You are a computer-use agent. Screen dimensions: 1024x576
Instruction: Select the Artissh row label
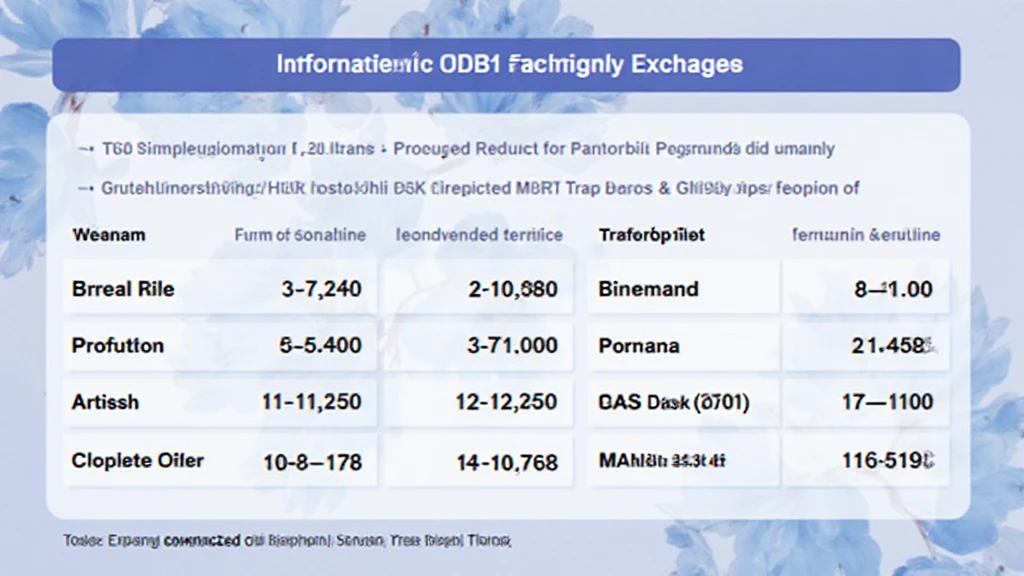[x=106, y=403]
